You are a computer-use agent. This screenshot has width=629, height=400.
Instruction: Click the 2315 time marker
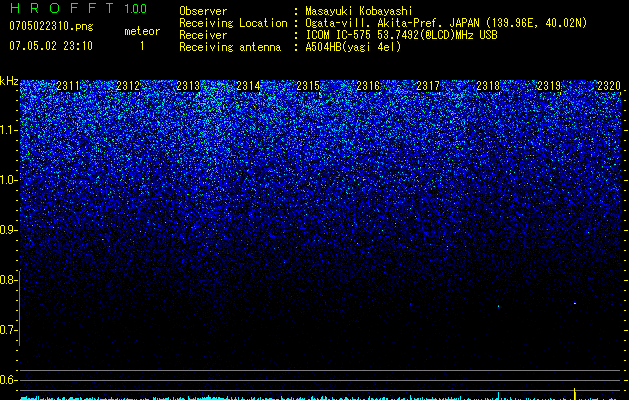[308, 86]
